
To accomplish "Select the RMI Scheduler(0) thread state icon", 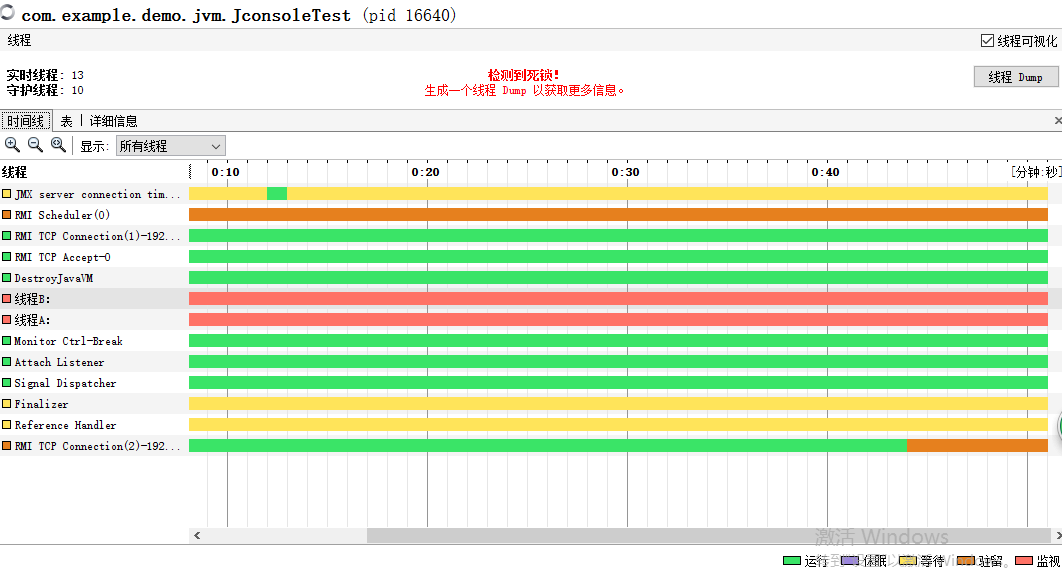I will pyautogui.click(x=6, y=215).
